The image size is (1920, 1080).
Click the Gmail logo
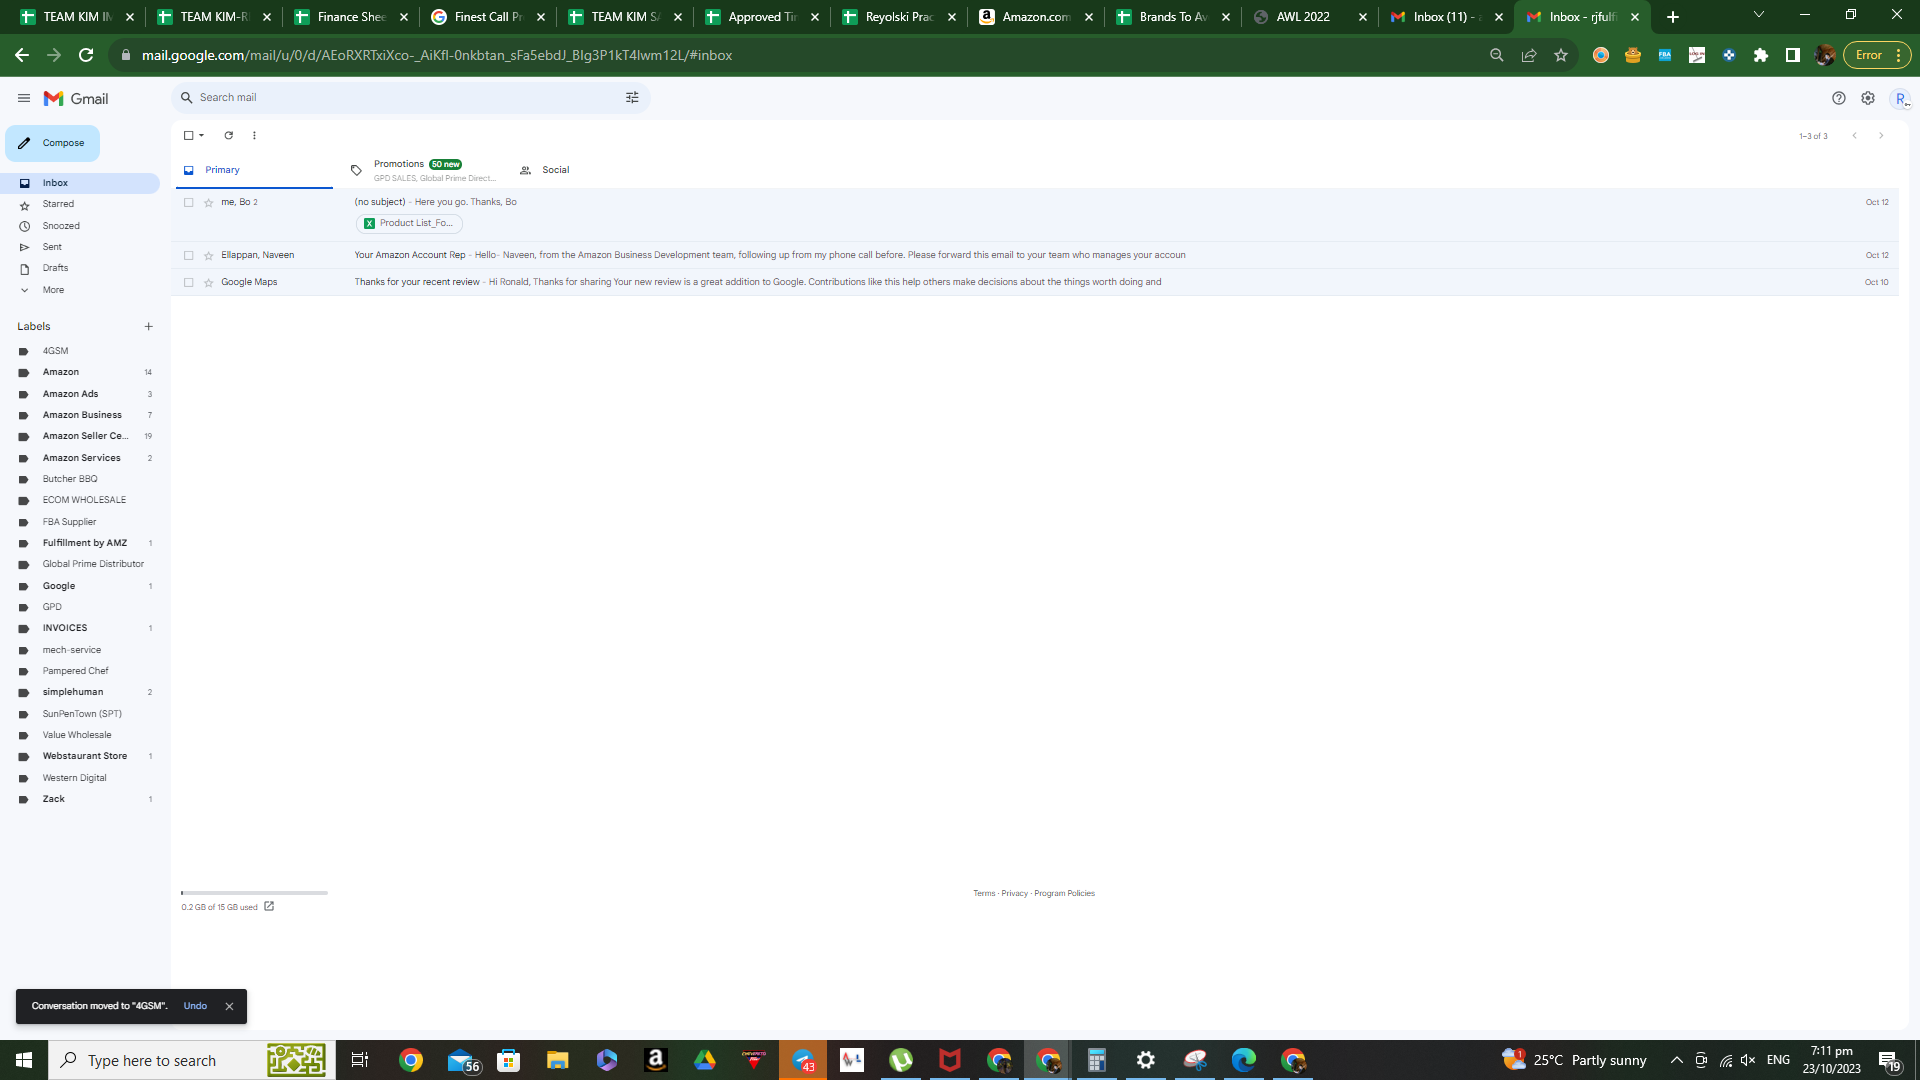(76, 98)
